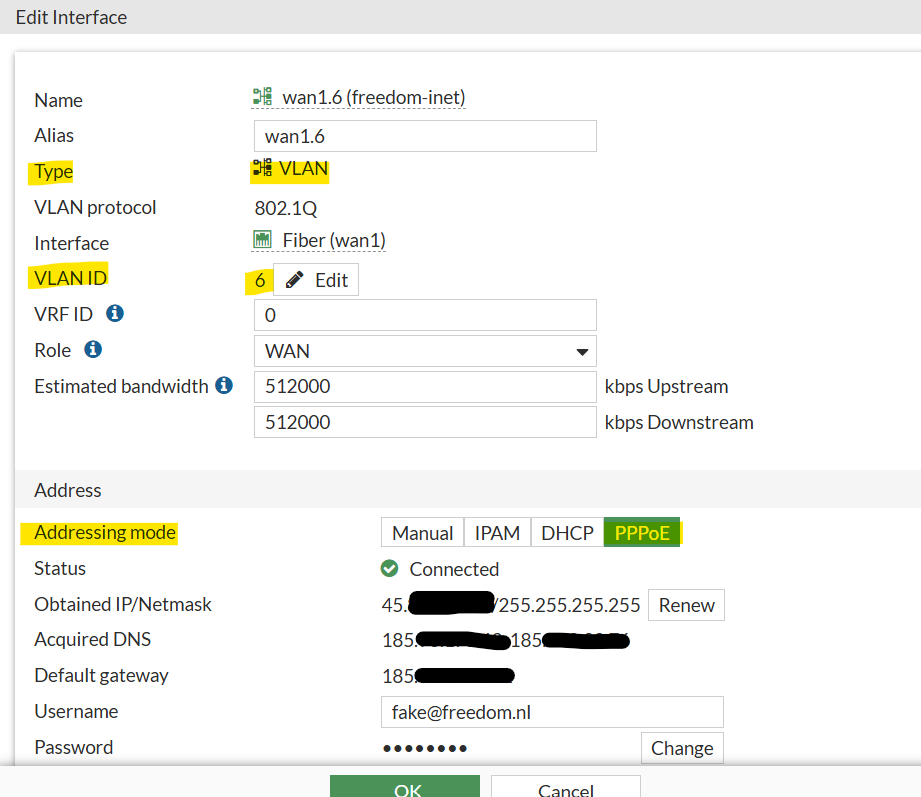
Task: Switch addressing mode to DHCP
Action: pos(567,533)
